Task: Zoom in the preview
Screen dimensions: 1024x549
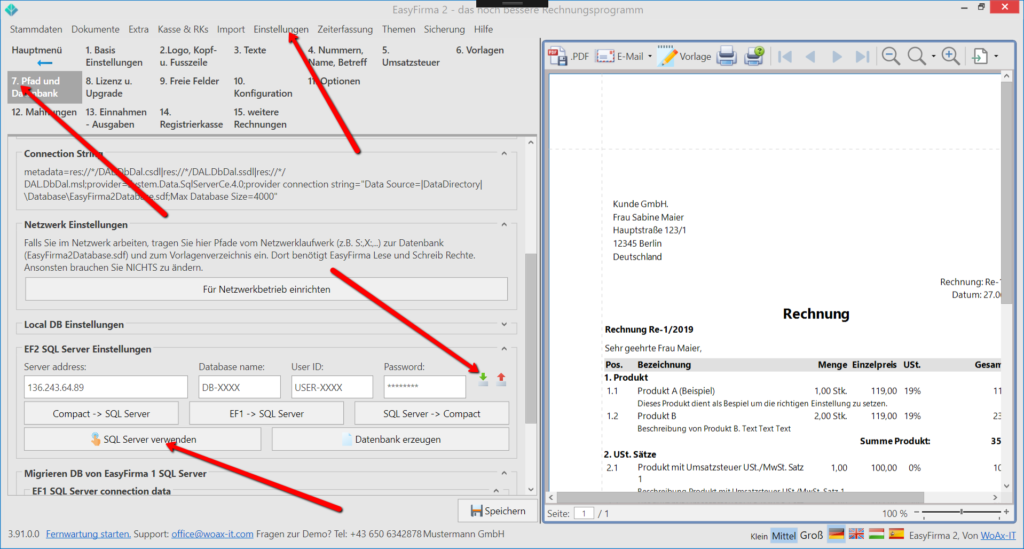Action: pos(950,56)
